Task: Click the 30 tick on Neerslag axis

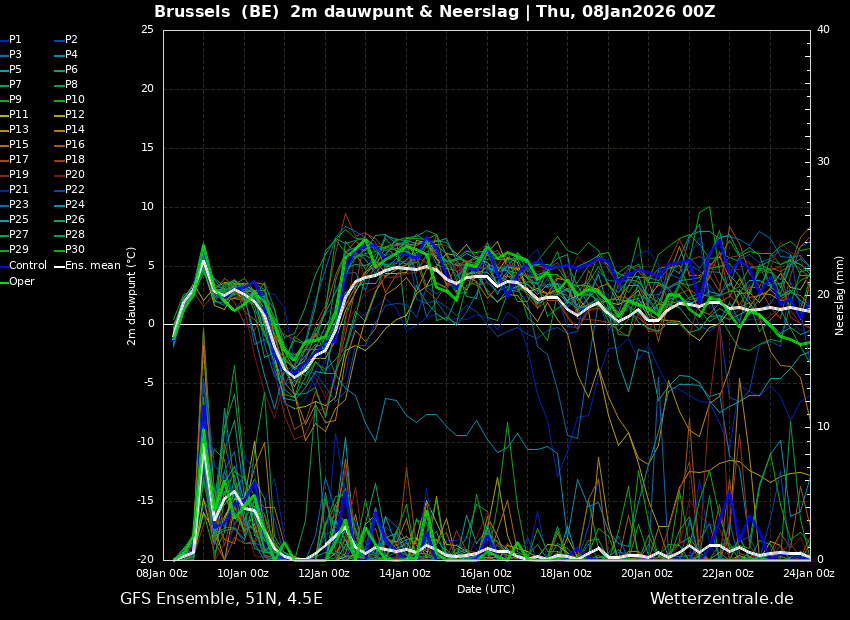Action: pyautogui.click(x=823, y=162)
